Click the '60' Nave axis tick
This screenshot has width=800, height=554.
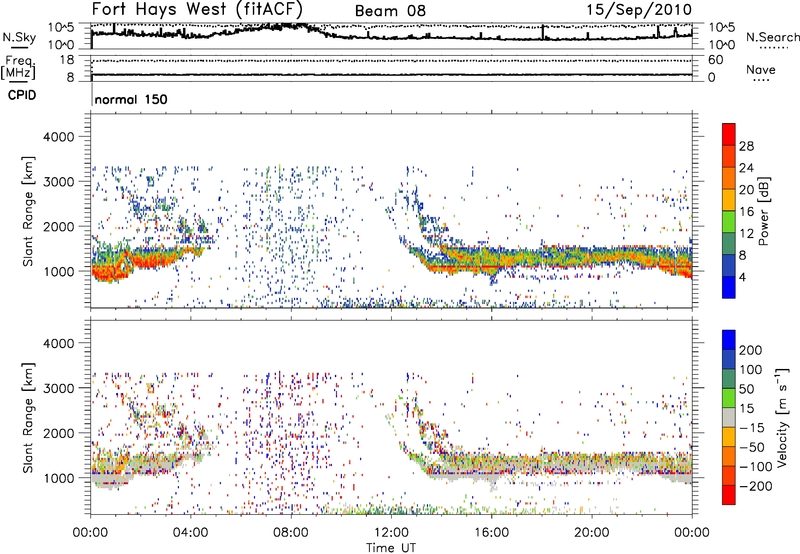pyautogui.click(x=715, y=60)
